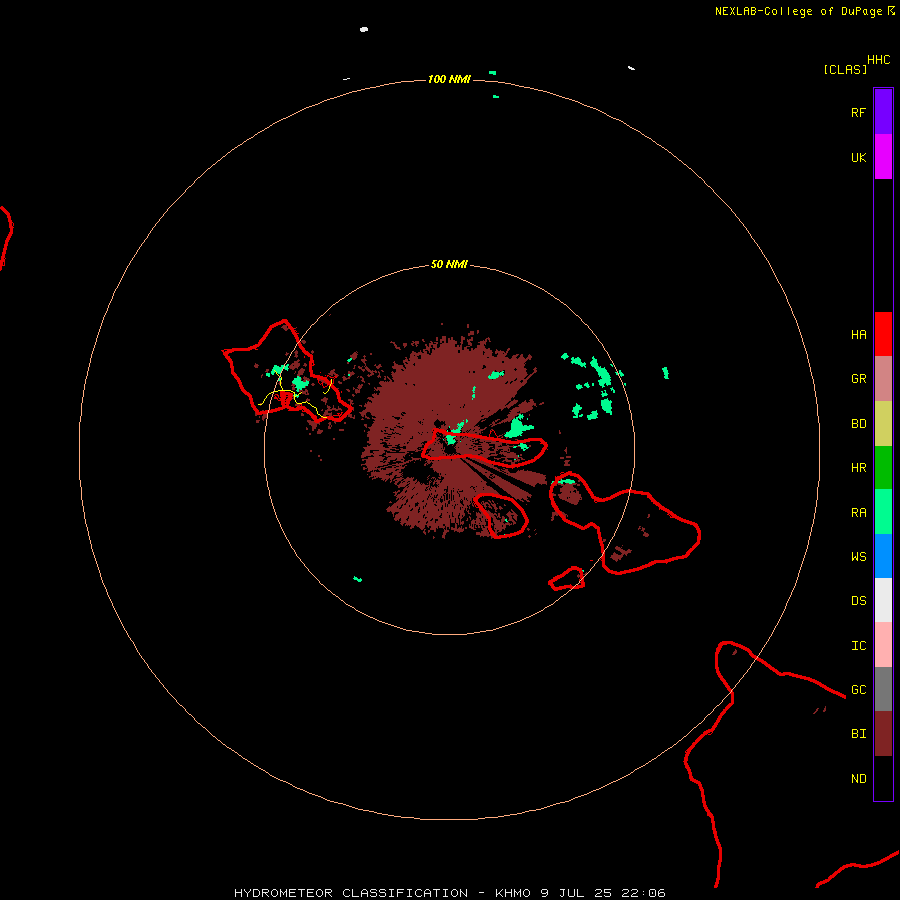Image resolution: width=900 pixels, height=900 pixels.
Task: Click the [CLAS] legend heading
Action: (x=845, y=69)
